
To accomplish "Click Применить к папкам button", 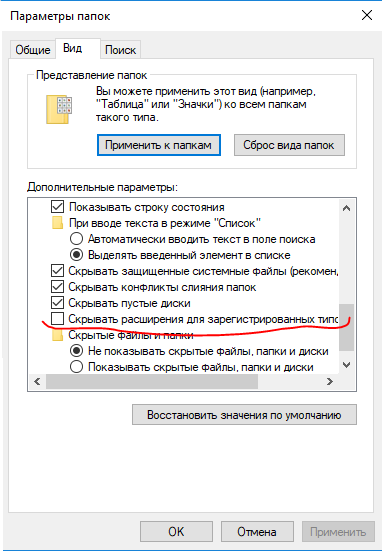I will pyautogui.click(x=158, y=145).
